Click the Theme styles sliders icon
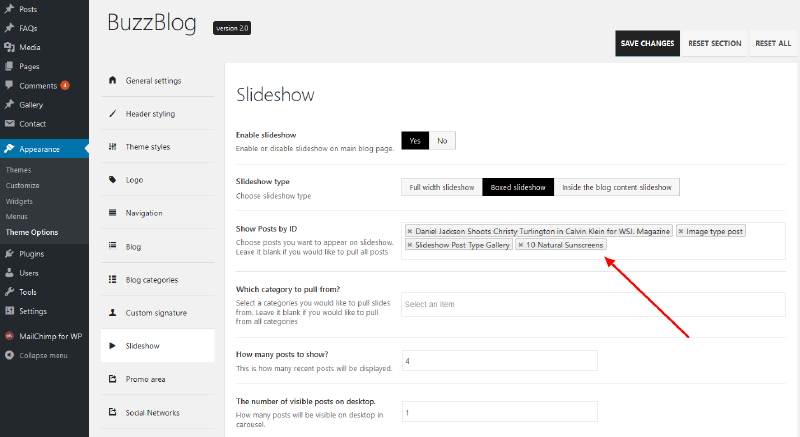 coord(112,147)
